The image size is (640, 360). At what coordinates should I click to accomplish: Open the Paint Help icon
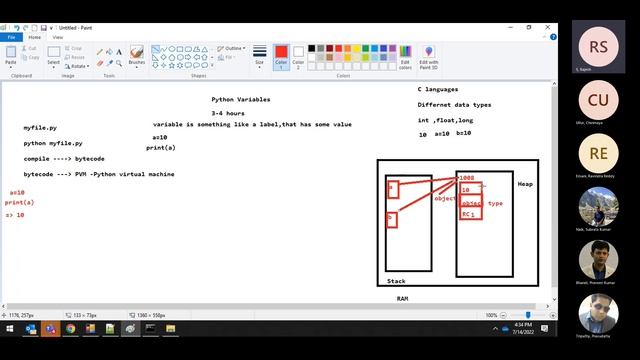tap(553, 37)
